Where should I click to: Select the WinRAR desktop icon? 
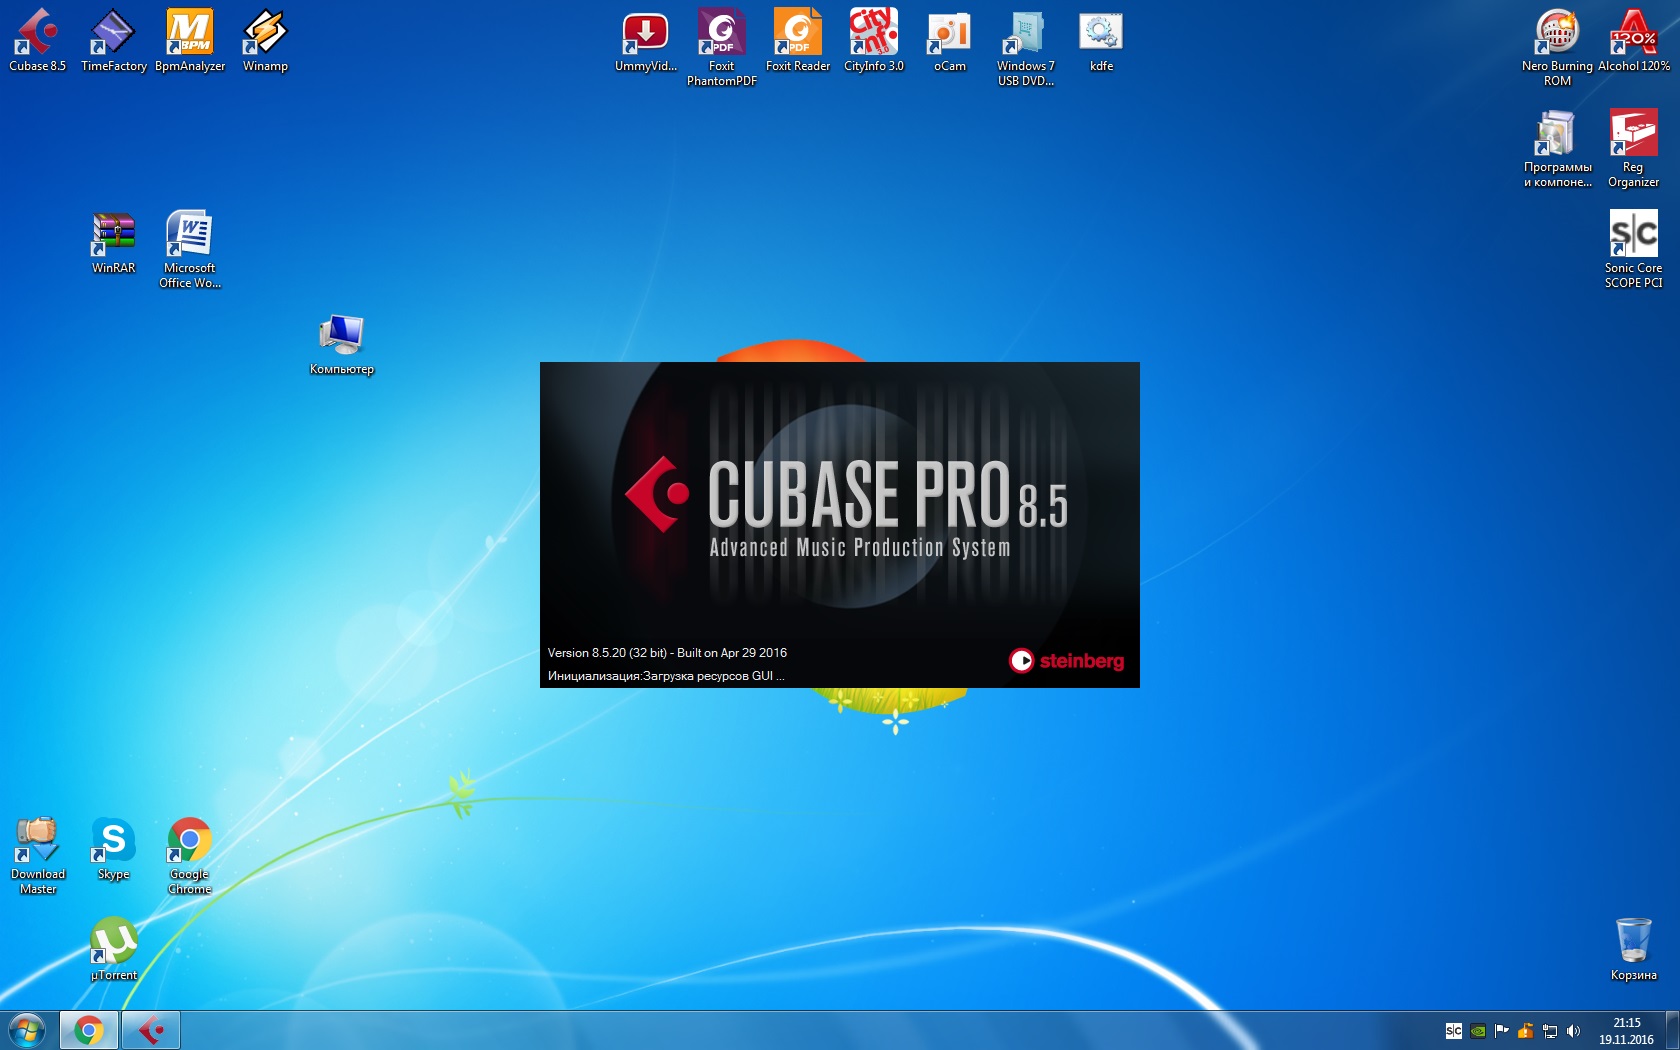[113, 242]
